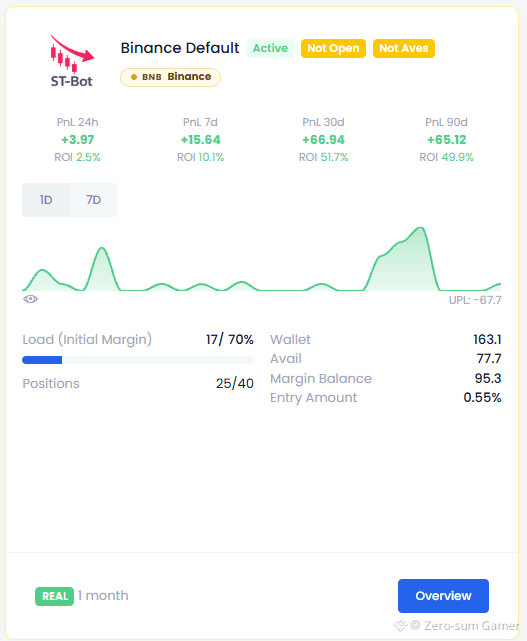Click PnL 90d value +65.12
Viewport: 527px width, 641px height.
pyautogui.click(x=446, y=140)
